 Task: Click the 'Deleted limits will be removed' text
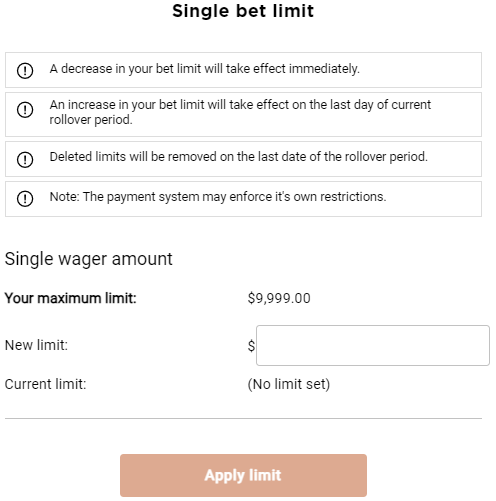(239, 157)
